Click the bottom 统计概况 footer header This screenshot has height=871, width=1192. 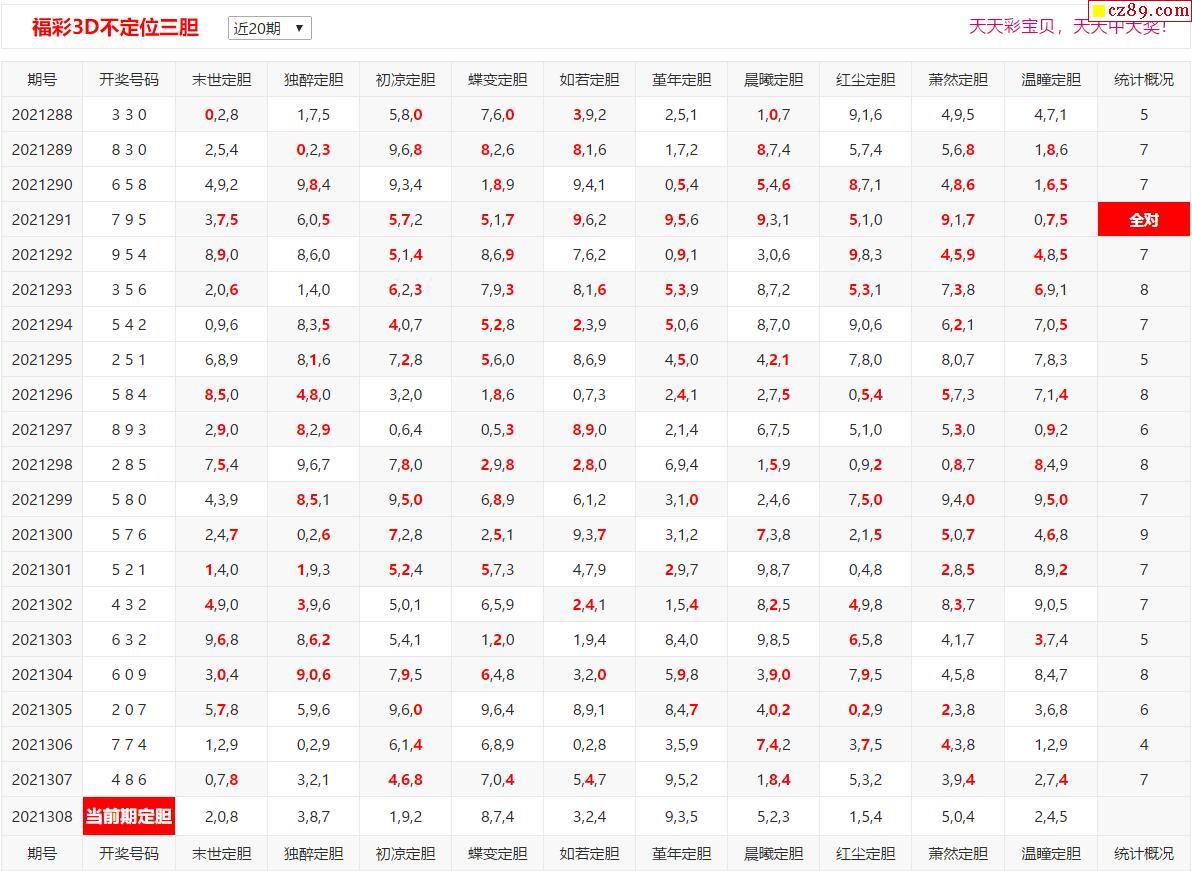click(x=1143, y=853)
